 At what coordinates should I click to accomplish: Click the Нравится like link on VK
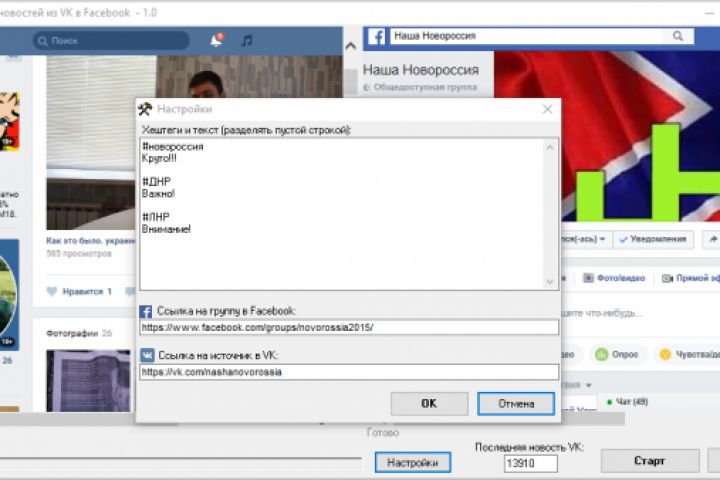87,291
